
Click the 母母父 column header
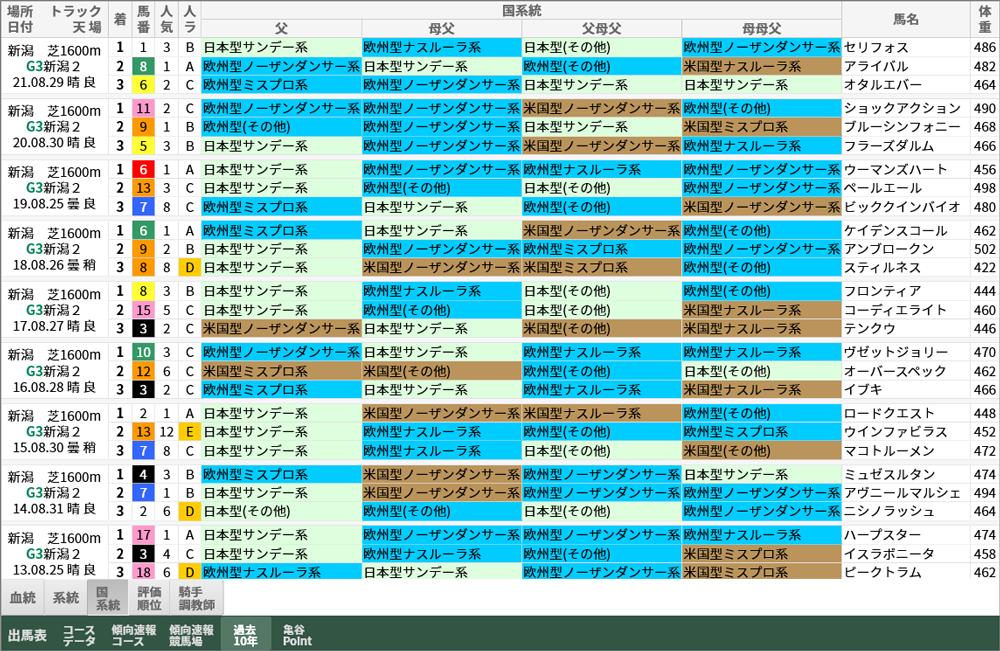[x=761, y=29]
